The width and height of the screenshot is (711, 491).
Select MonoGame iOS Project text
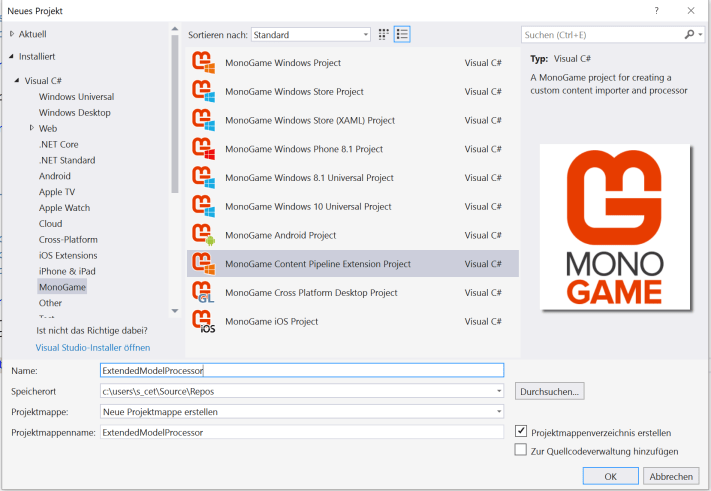(272, 321)
